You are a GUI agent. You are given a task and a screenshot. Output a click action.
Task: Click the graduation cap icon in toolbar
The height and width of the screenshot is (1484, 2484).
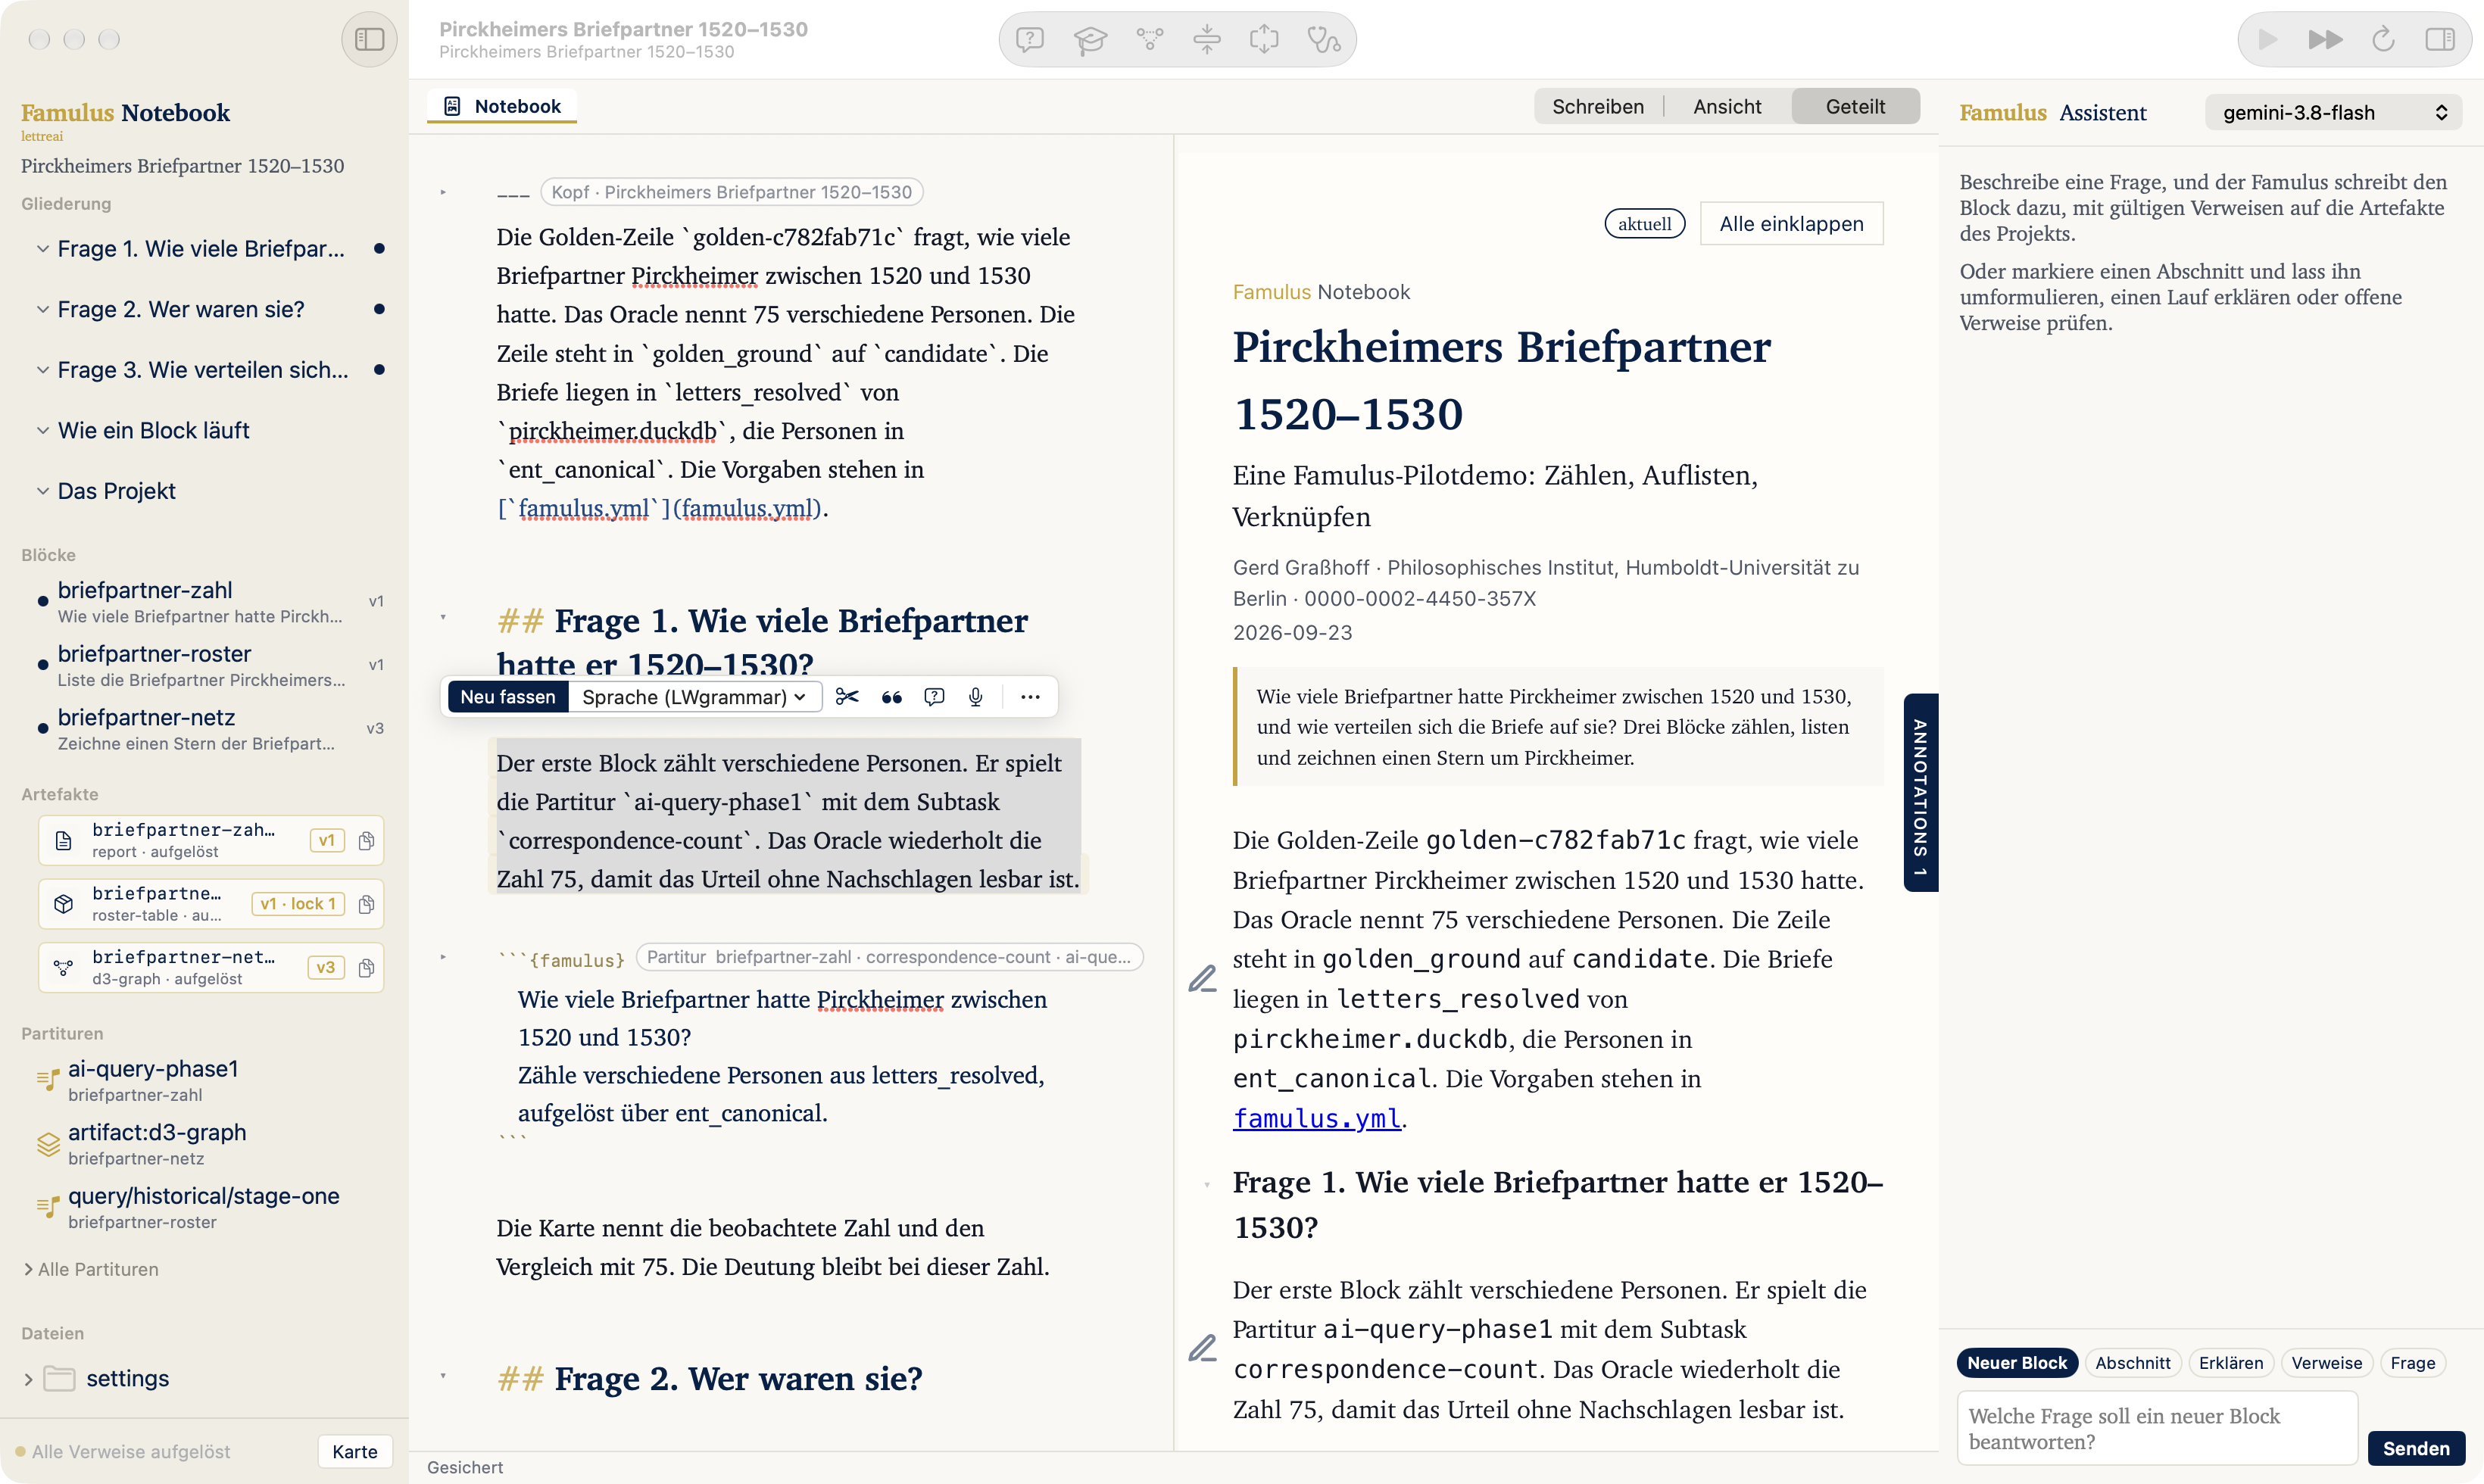[x=1090, y=40]
